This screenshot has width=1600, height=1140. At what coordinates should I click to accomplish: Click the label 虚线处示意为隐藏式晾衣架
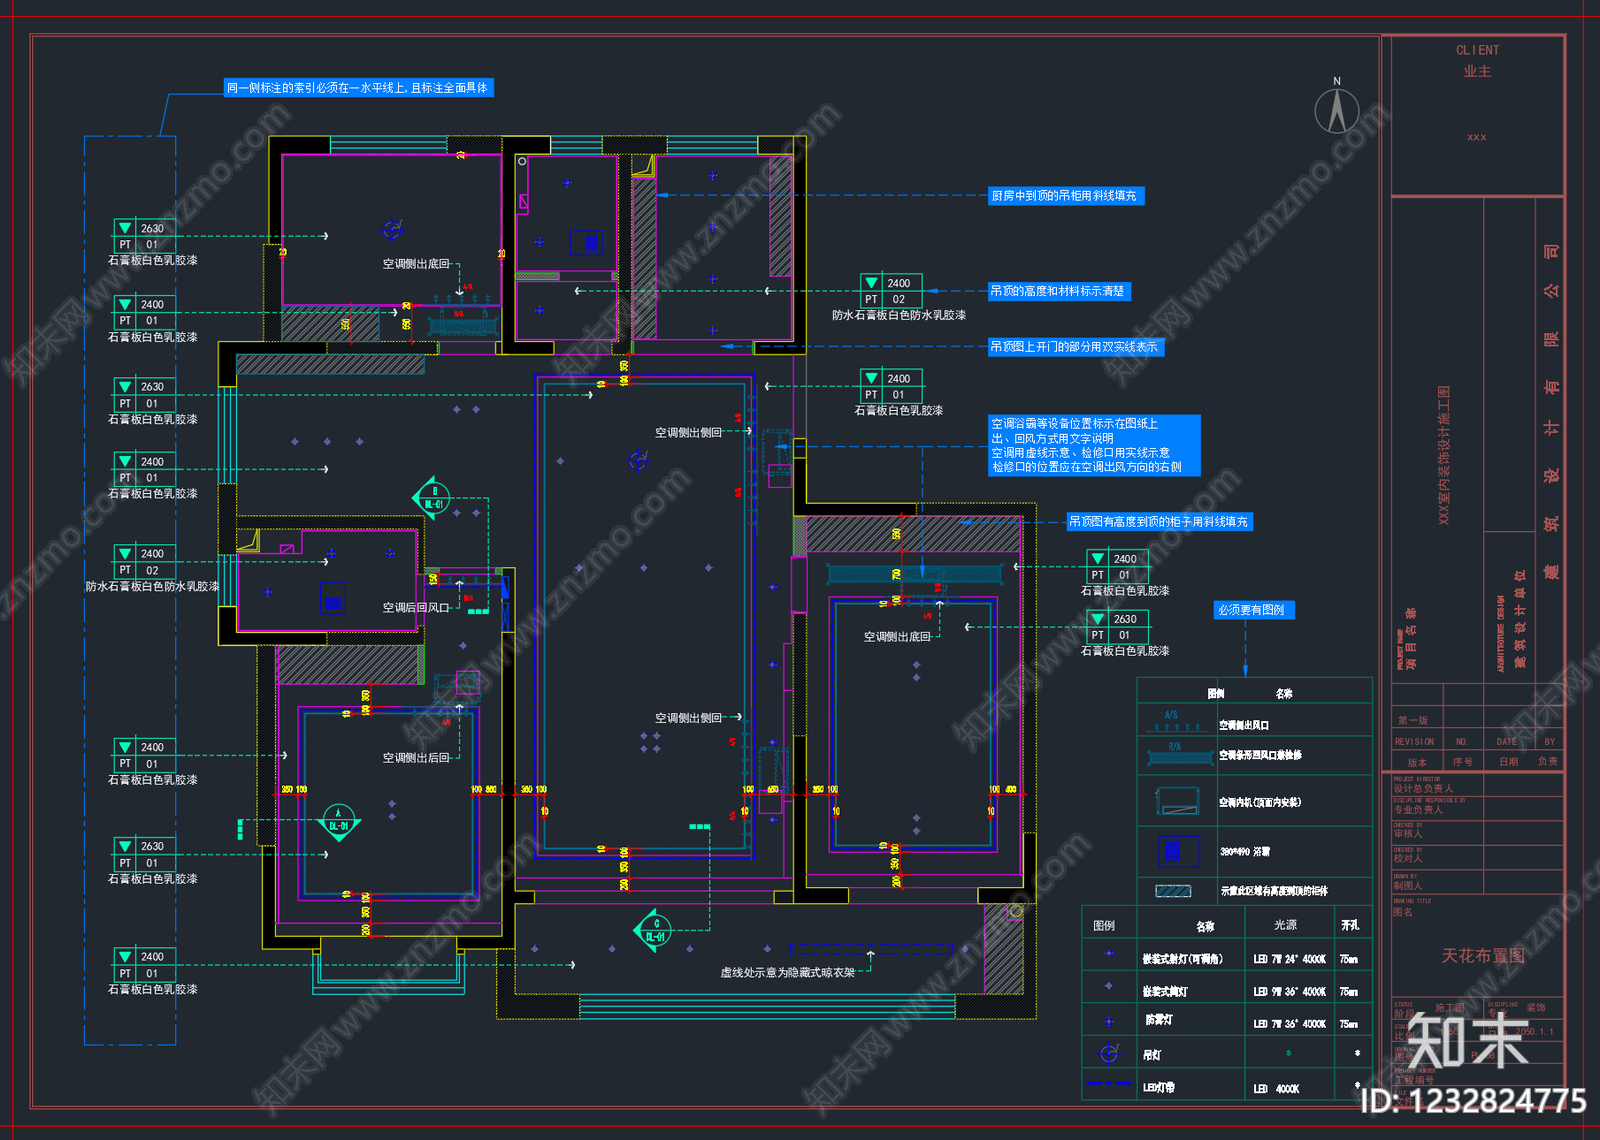click(x=787, y=972)
